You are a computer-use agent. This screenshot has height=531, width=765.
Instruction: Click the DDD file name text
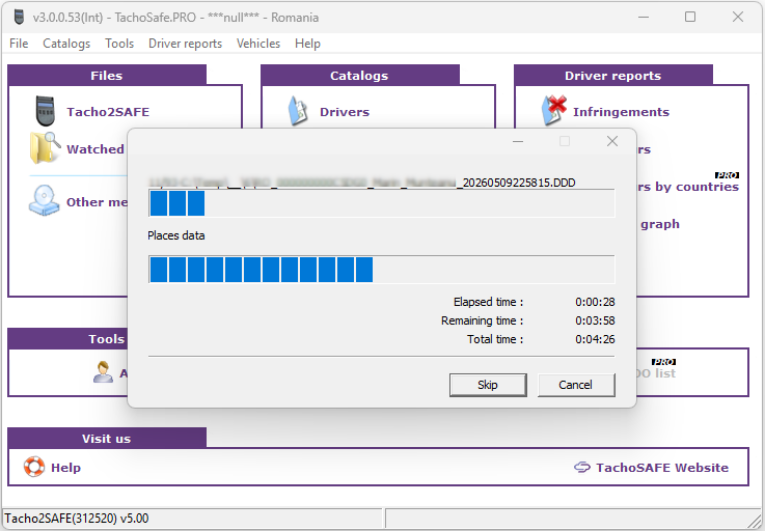tap(362, 183)
